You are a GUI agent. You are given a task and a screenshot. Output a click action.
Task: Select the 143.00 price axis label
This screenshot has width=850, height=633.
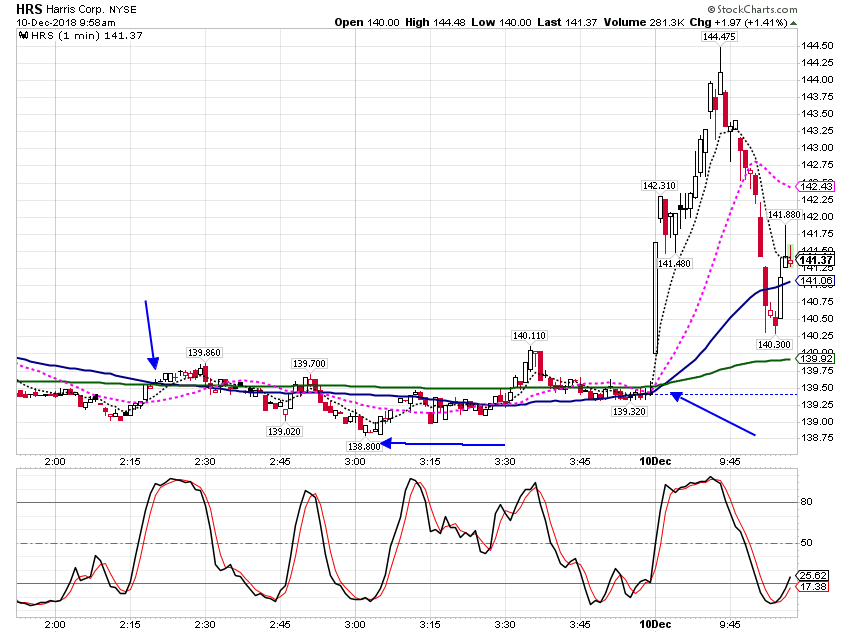pos(817,147)
